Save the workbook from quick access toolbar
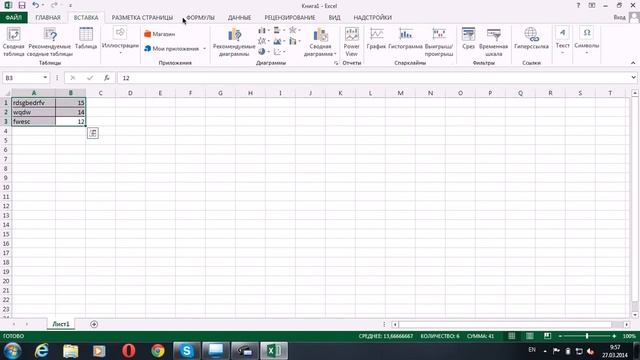Viewport: 640px width, 360px height. tap(22, 5)
